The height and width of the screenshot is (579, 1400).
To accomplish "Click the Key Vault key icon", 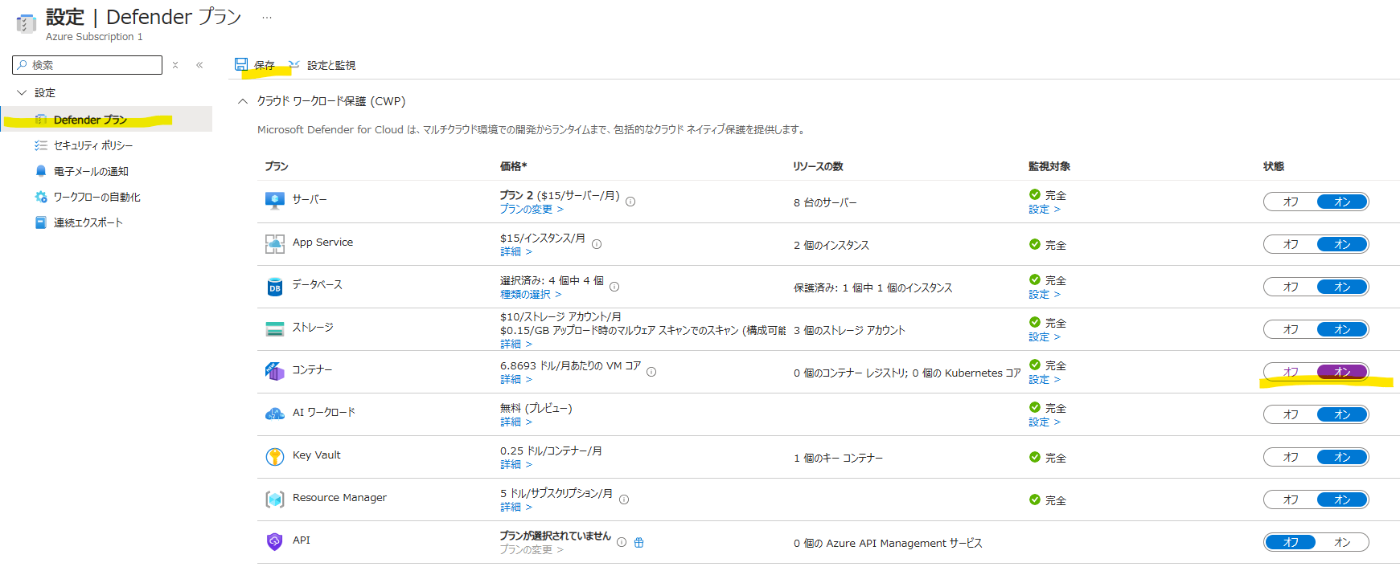I will (275, 457).
